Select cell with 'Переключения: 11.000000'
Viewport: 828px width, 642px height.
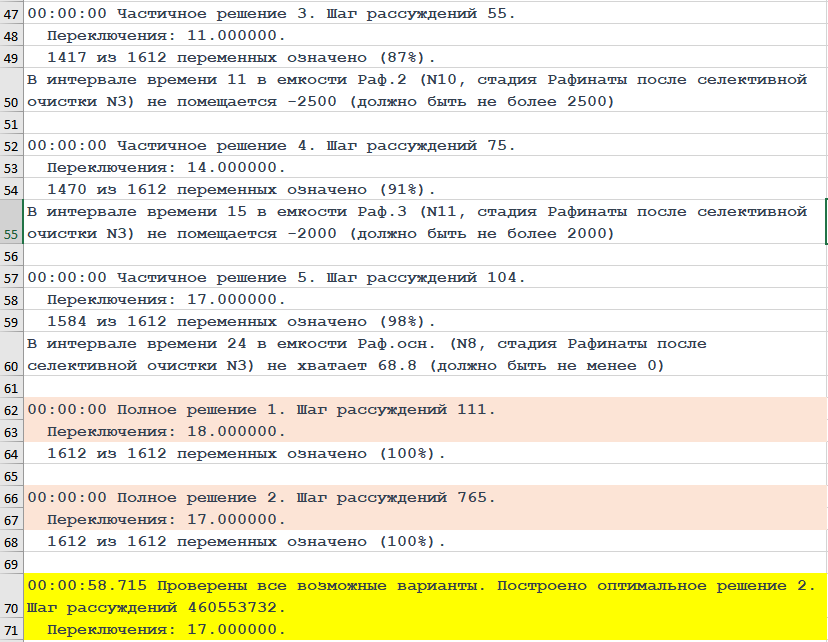pyautogui.click(x=166, y=35)
